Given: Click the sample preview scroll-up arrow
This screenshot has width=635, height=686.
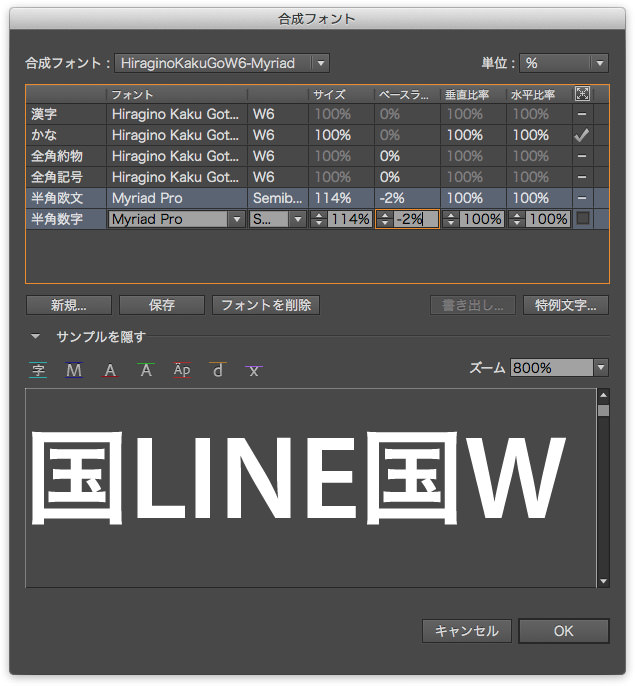Looking at the screenshot, I should click(x=603, y=396).
